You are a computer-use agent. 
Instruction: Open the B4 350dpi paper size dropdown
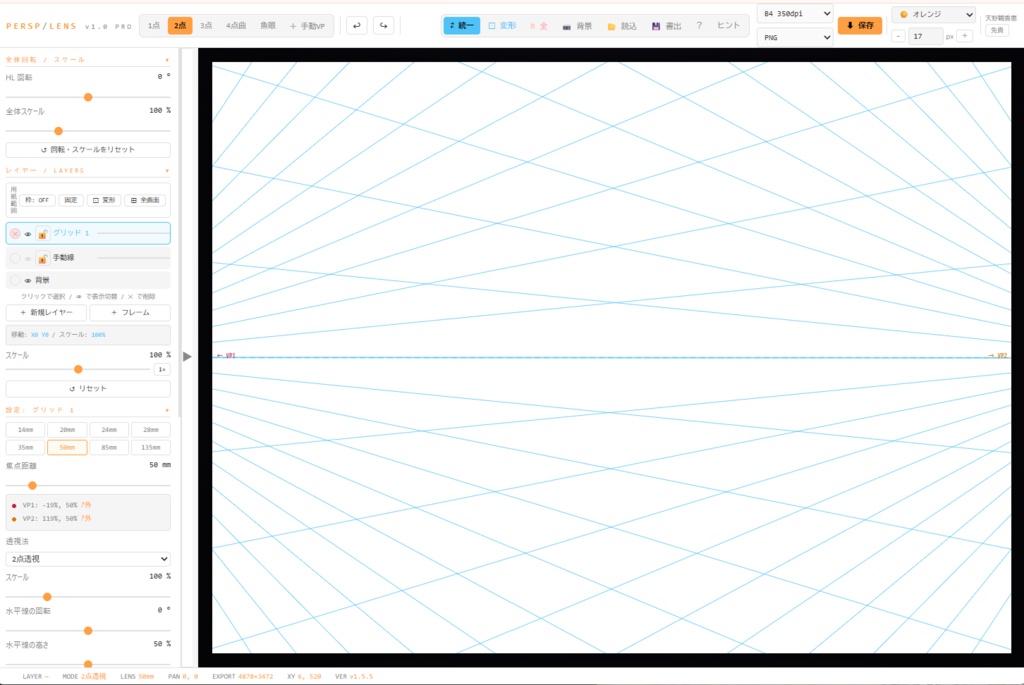click(x=795, y=14)
